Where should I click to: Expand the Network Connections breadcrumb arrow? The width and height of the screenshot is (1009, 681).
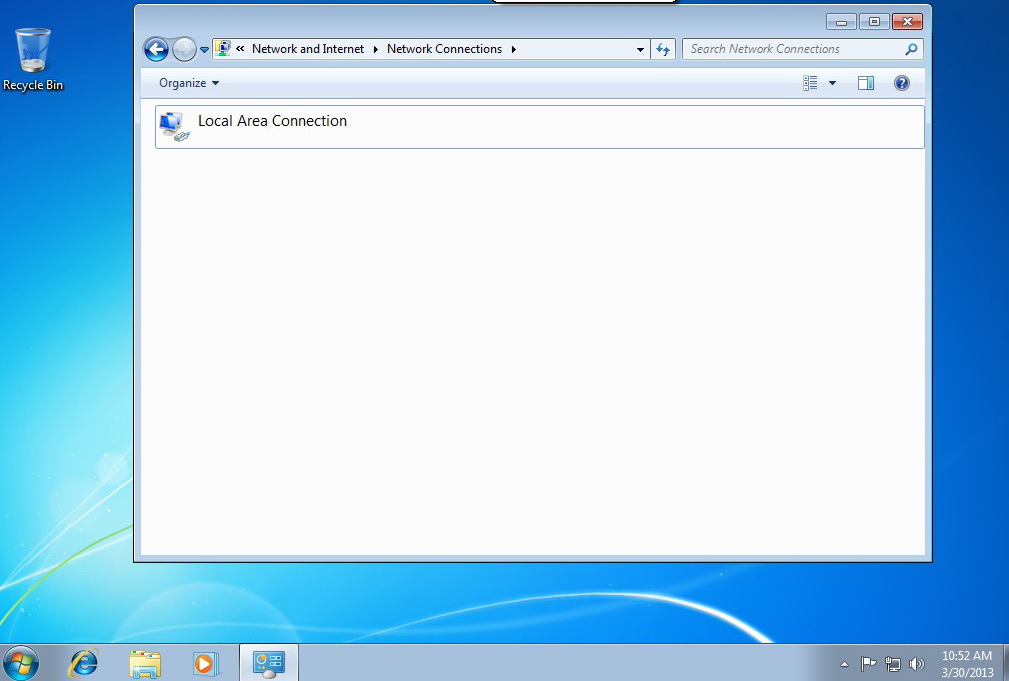(x=514, y=49)
